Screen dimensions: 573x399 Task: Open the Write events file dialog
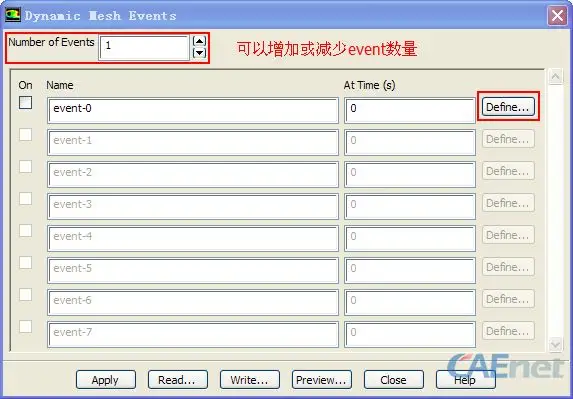pos(250,380)
